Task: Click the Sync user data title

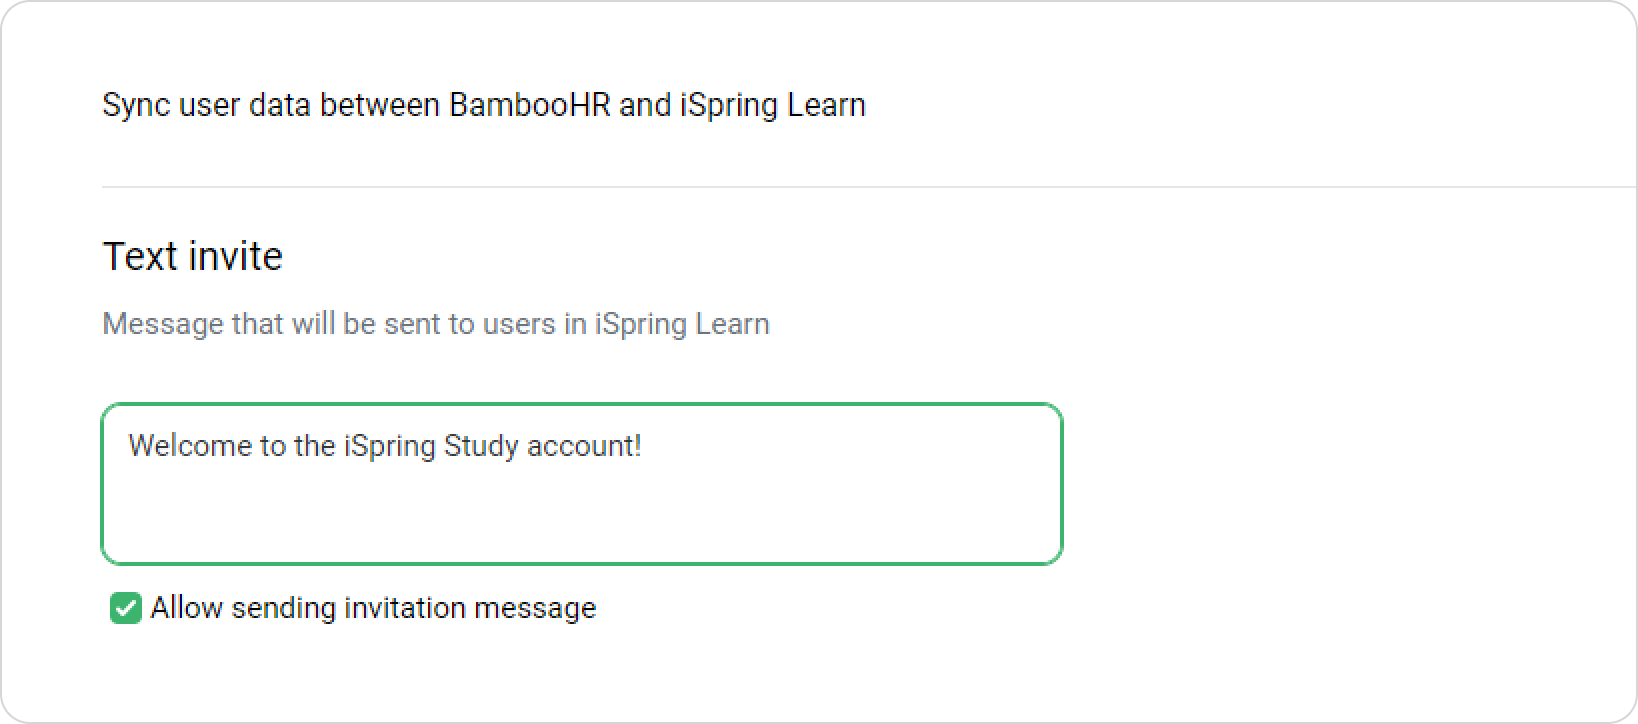Action: tap(484, 105)
